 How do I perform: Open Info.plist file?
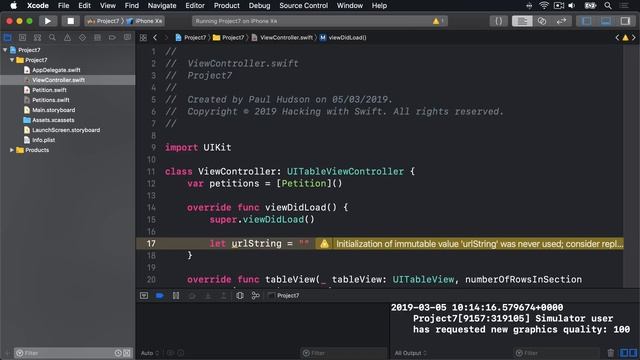pos(43,140)
